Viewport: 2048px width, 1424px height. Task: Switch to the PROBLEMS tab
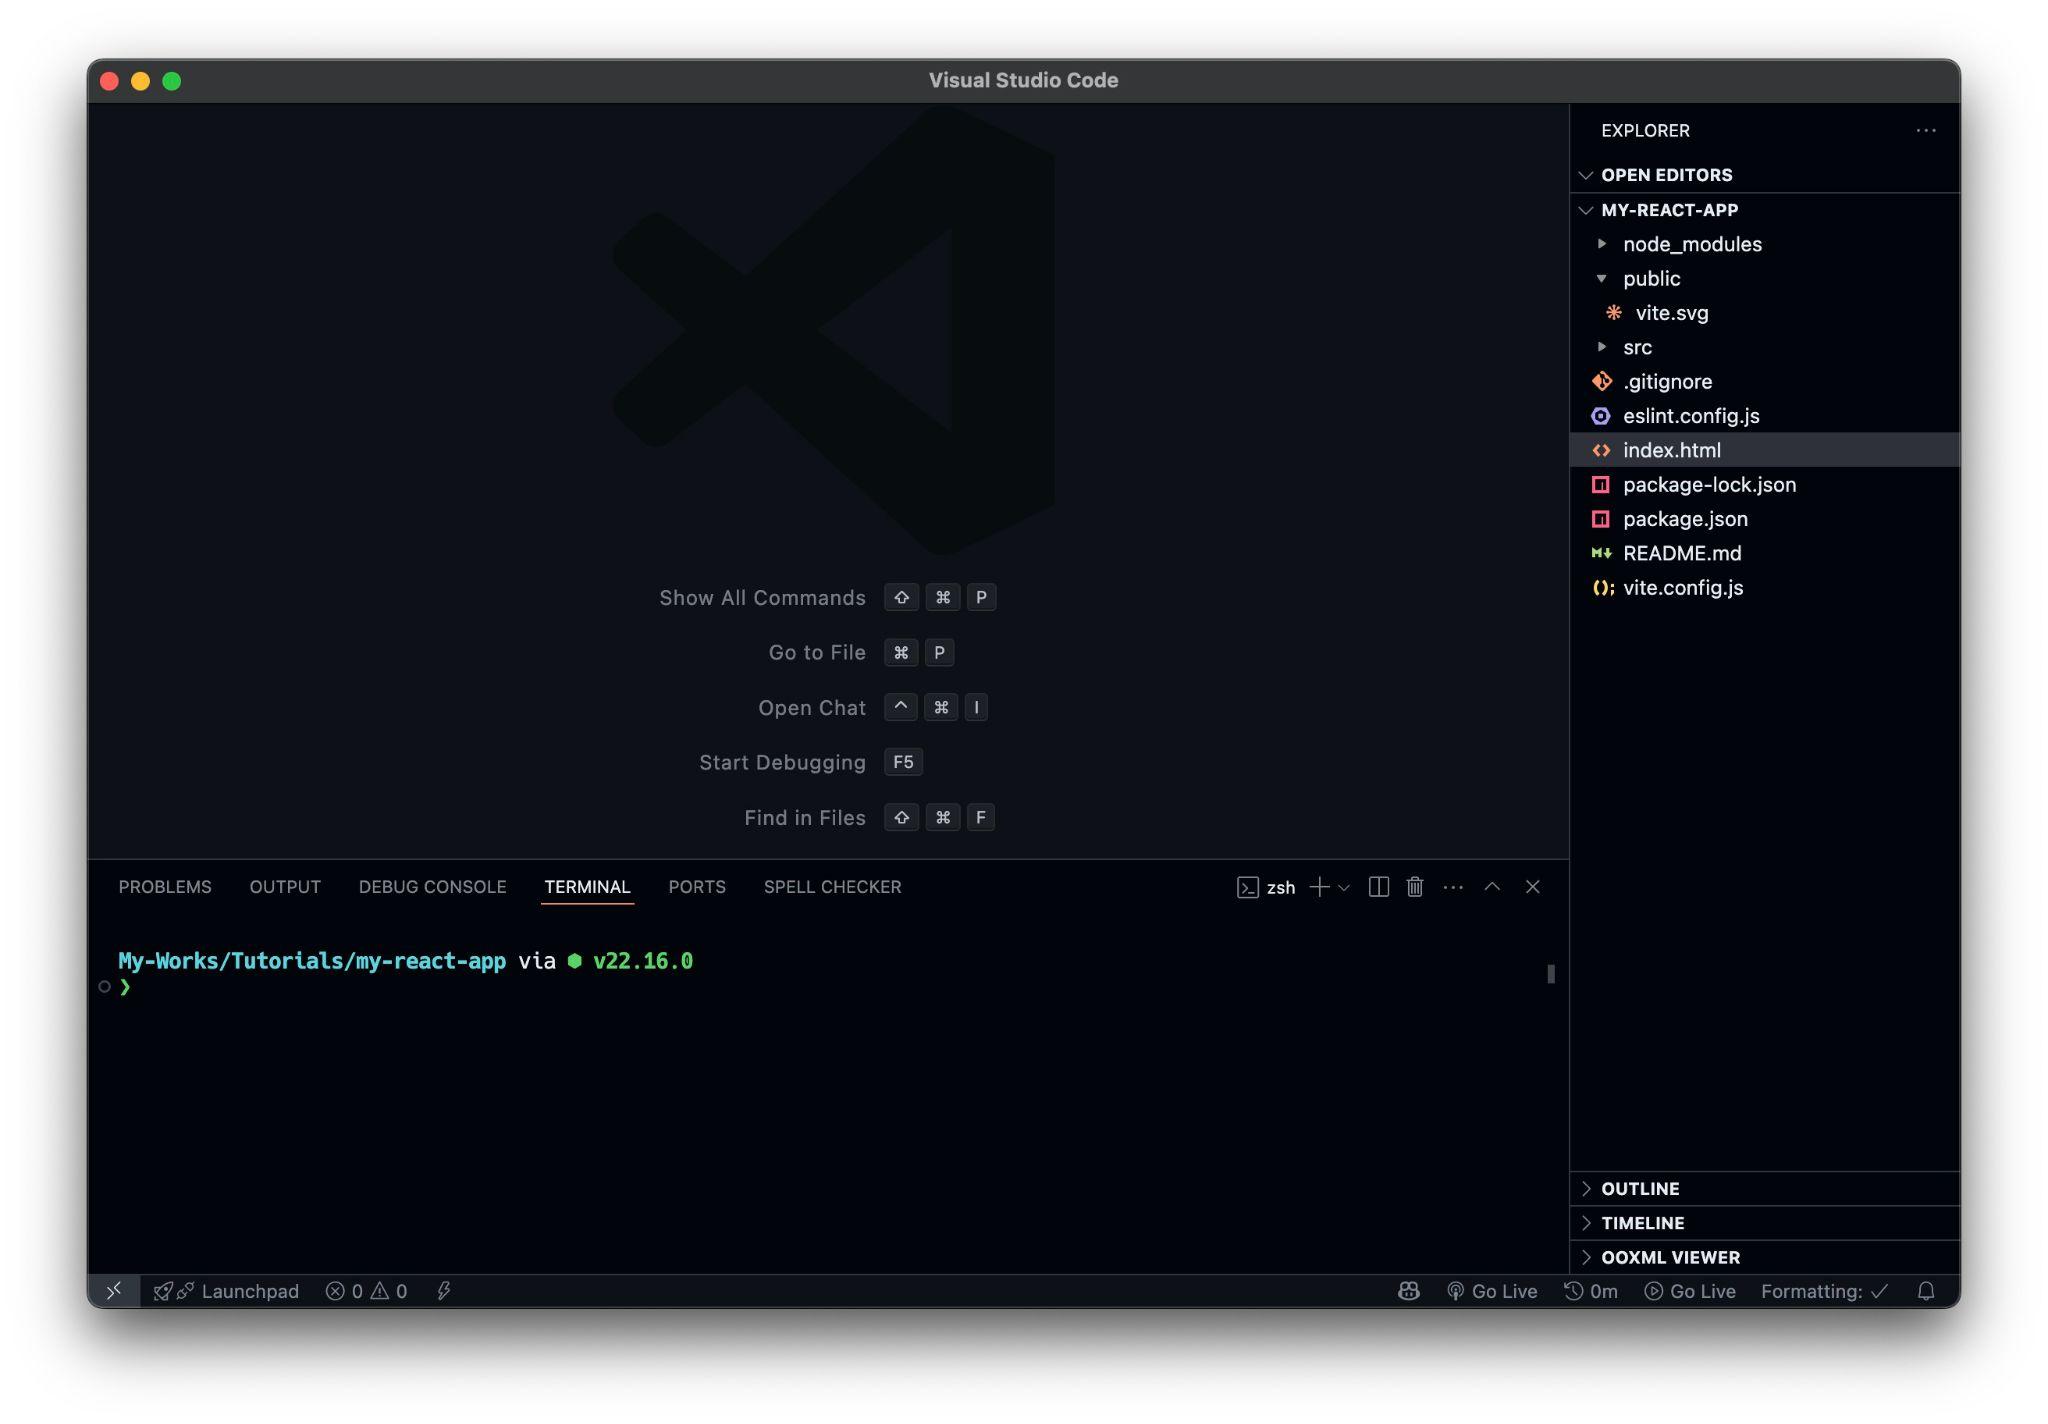165,887
